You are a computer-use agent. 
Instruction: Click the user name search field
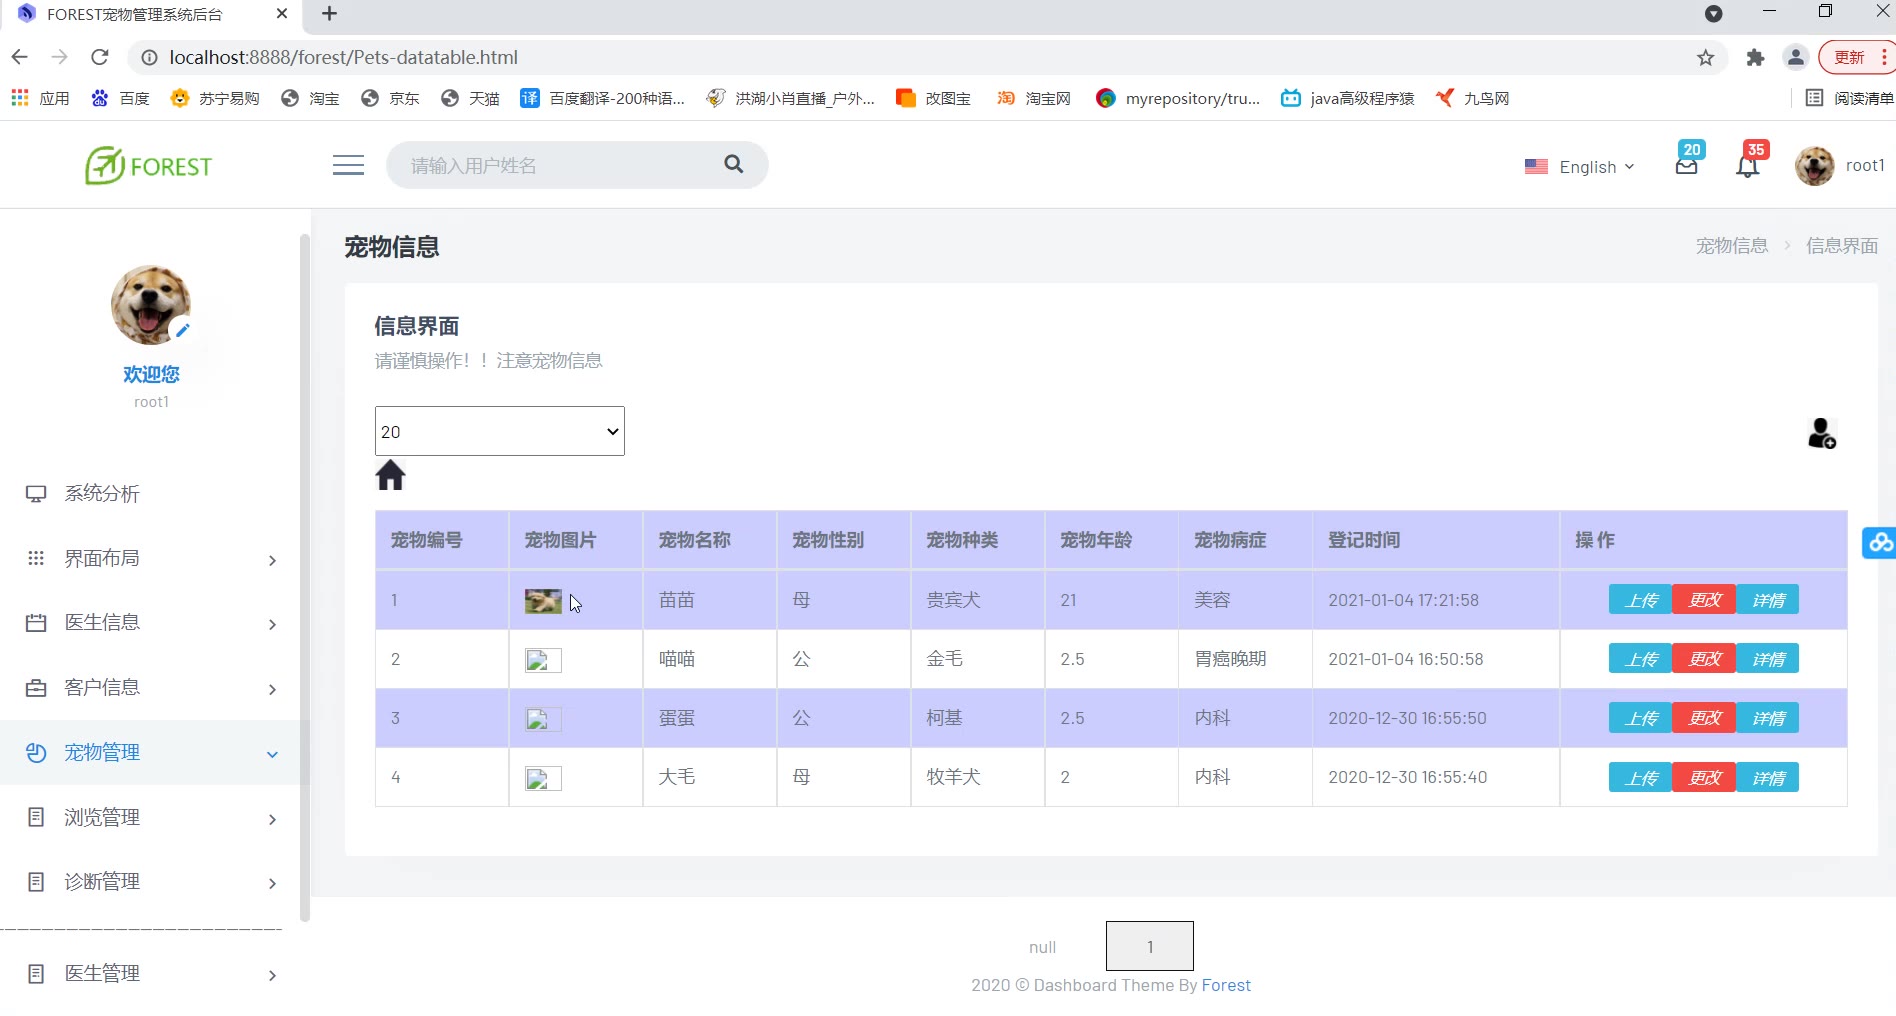click(x=560, y=165)
